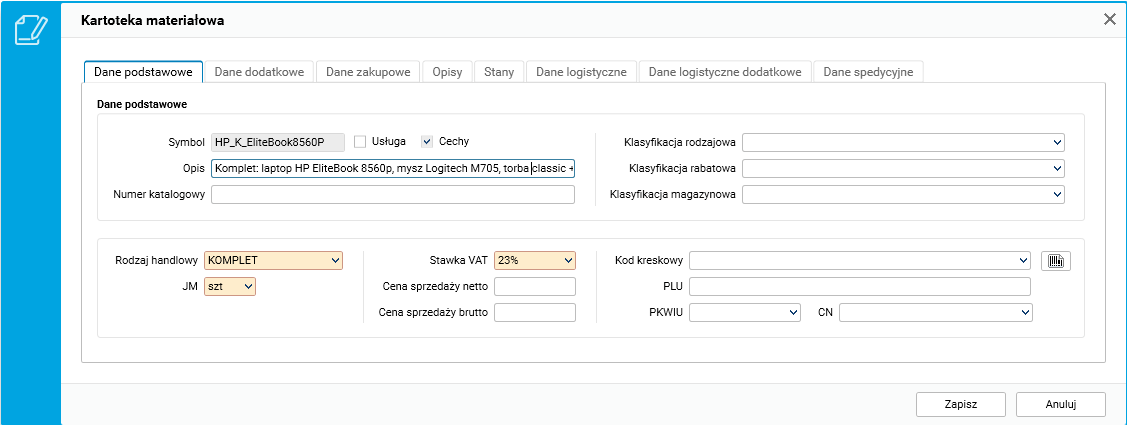Click the barcode generator icon button

point(1056,261)
